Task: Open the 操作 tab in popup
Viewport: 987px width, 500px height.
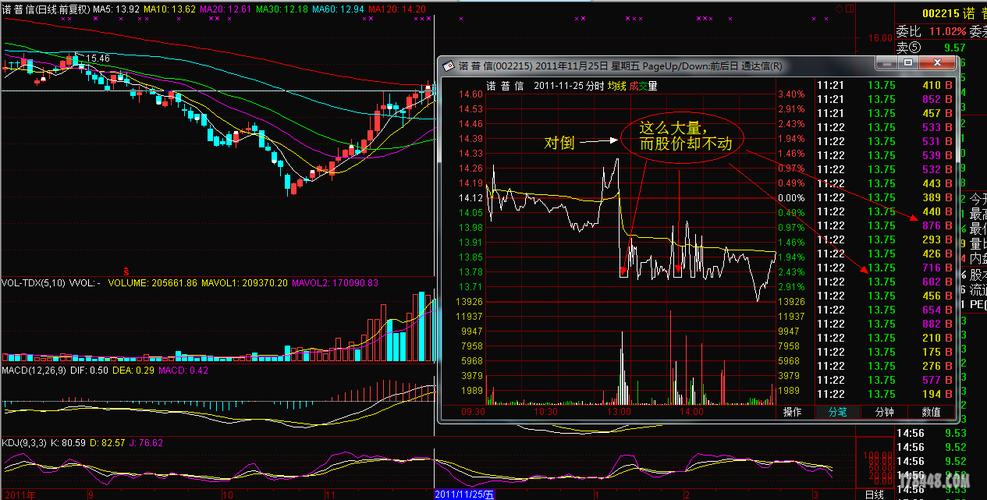Action: coord(792,412)
